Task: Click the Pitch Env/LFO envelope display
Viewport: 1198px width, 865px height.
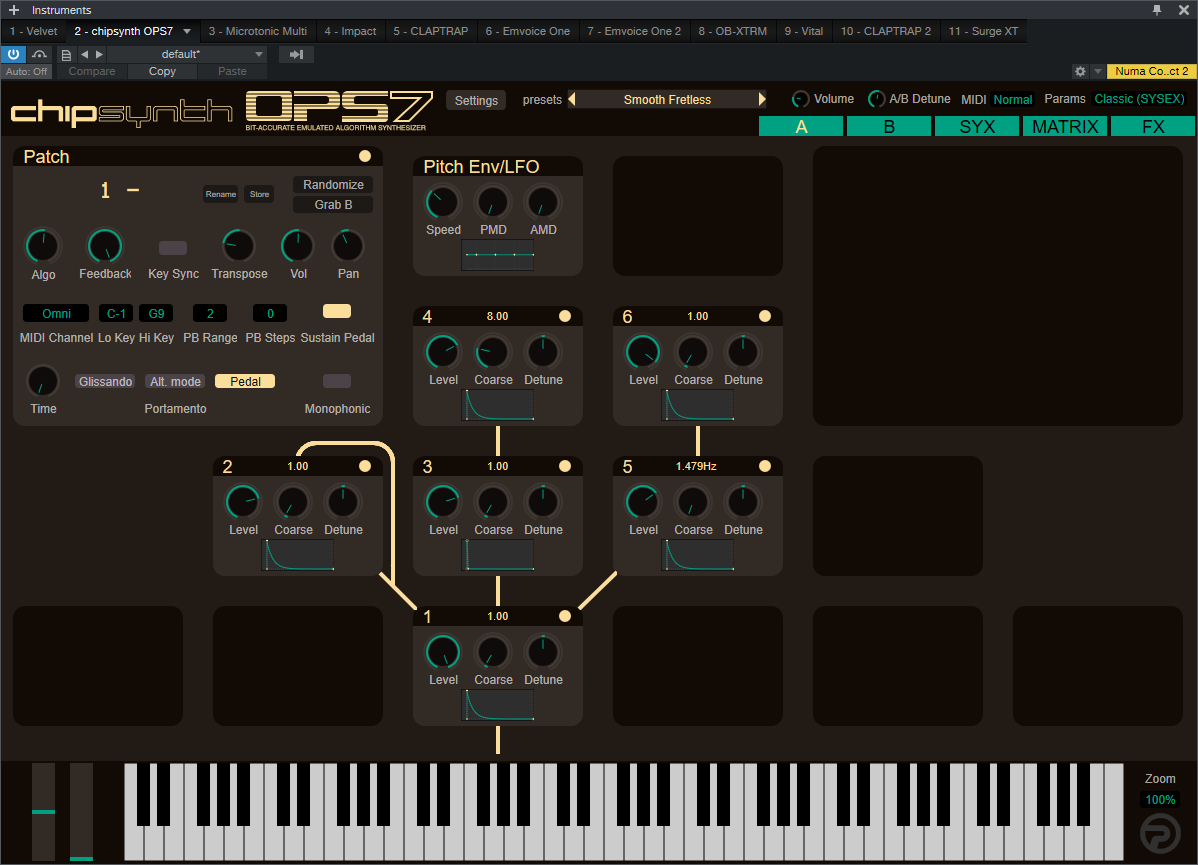Action: point(497,254)
